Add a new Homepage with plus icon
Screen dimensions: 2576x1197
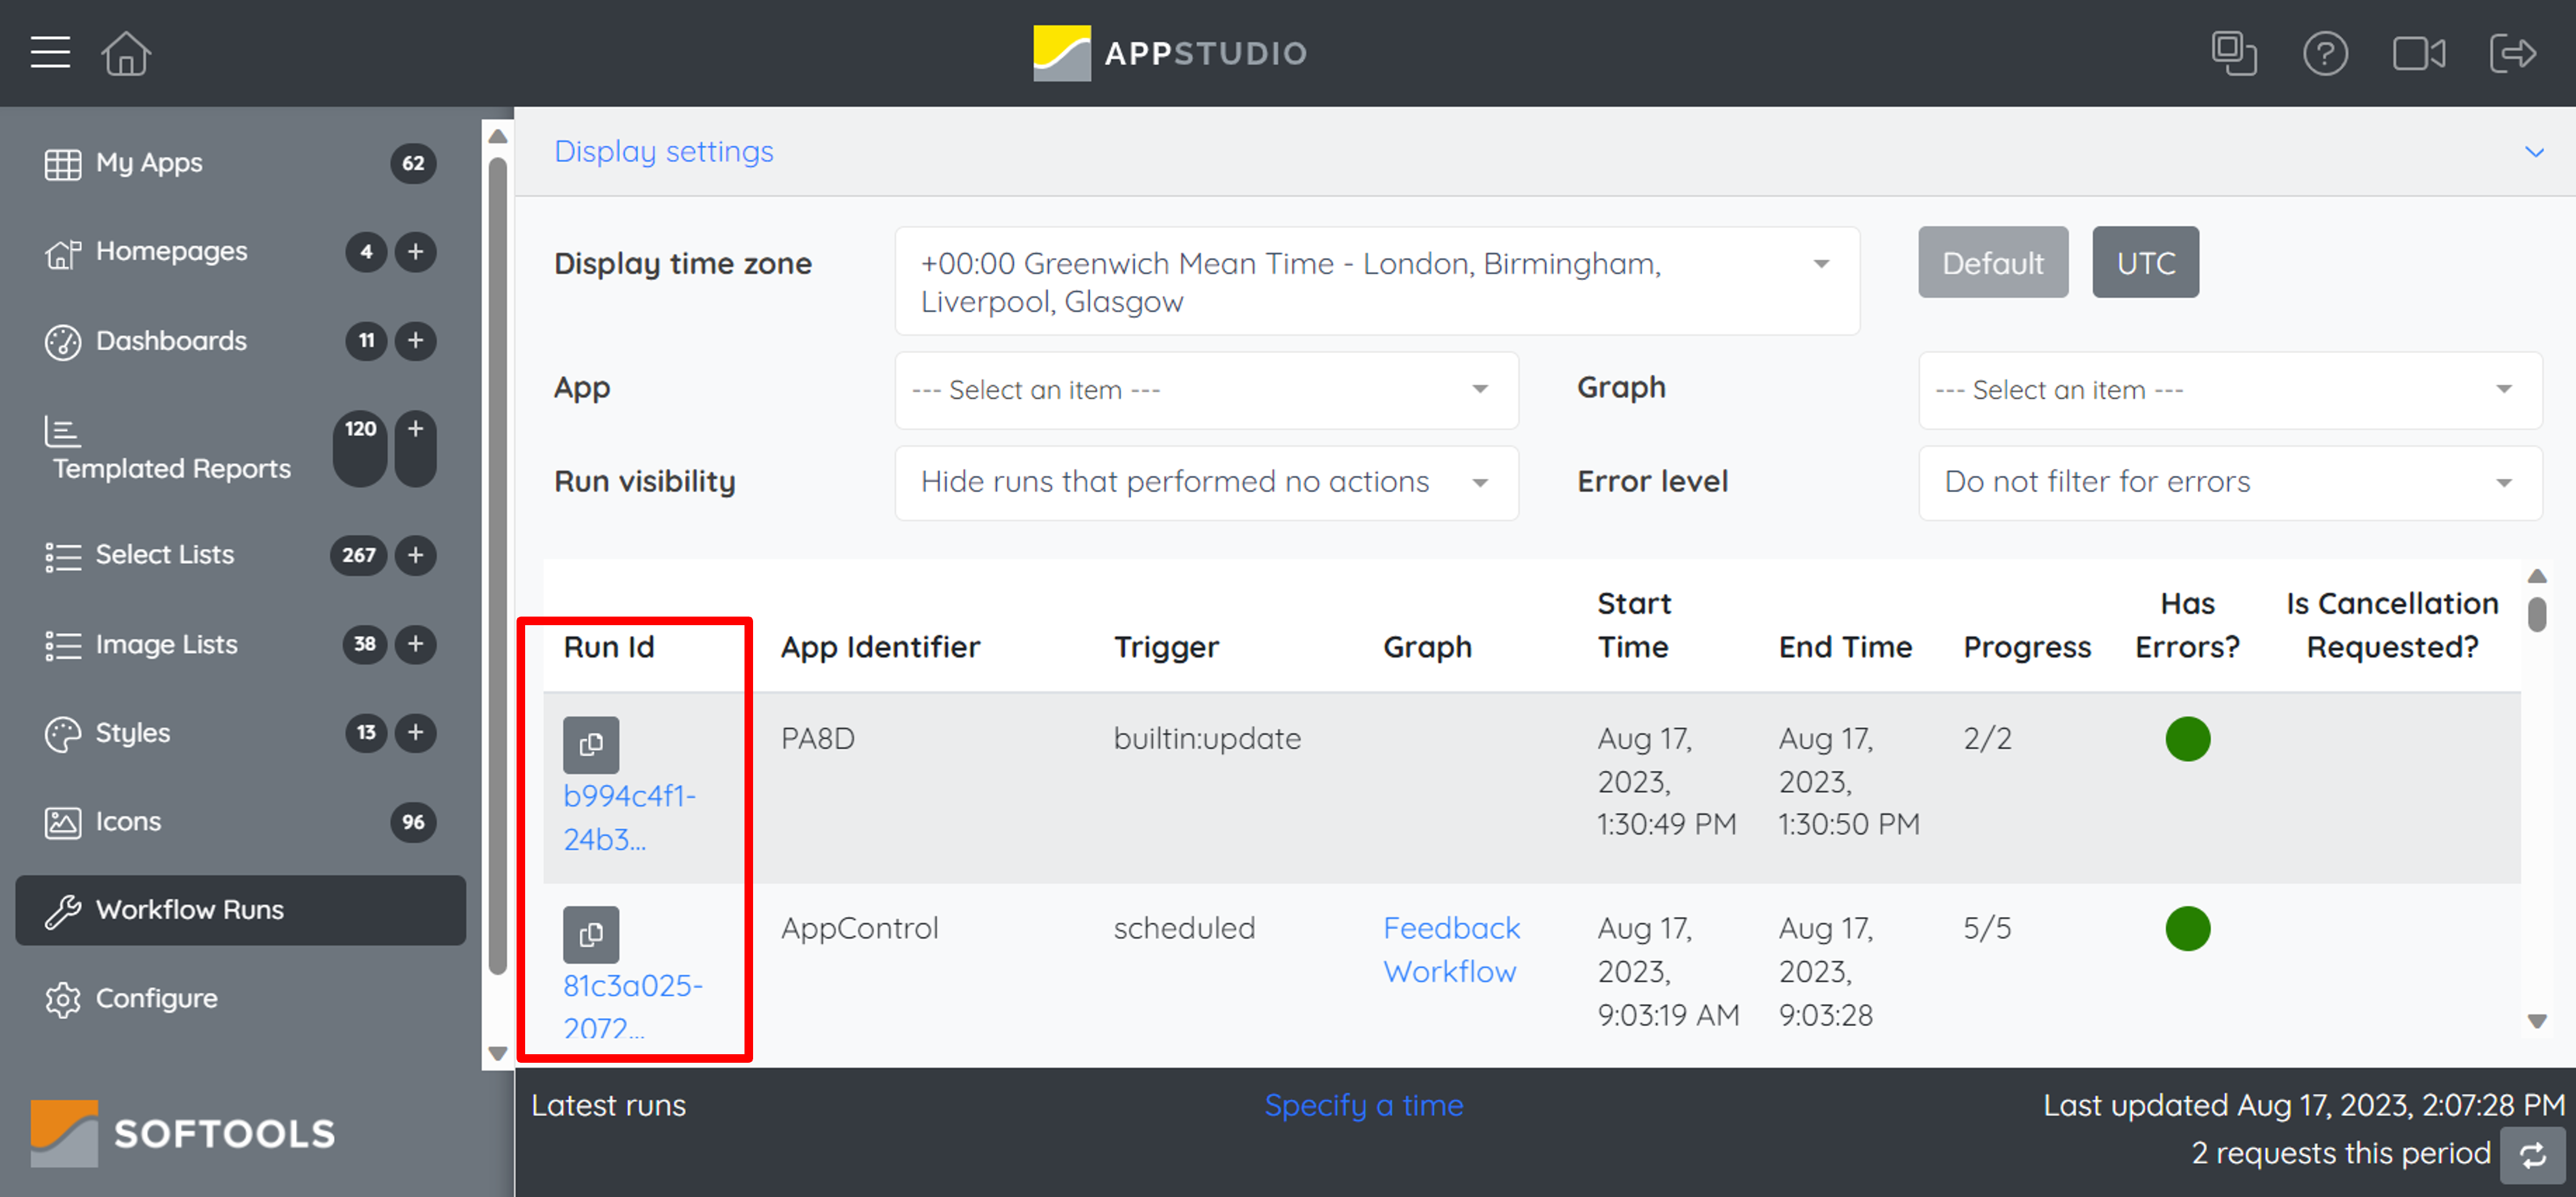click(415, 251)
